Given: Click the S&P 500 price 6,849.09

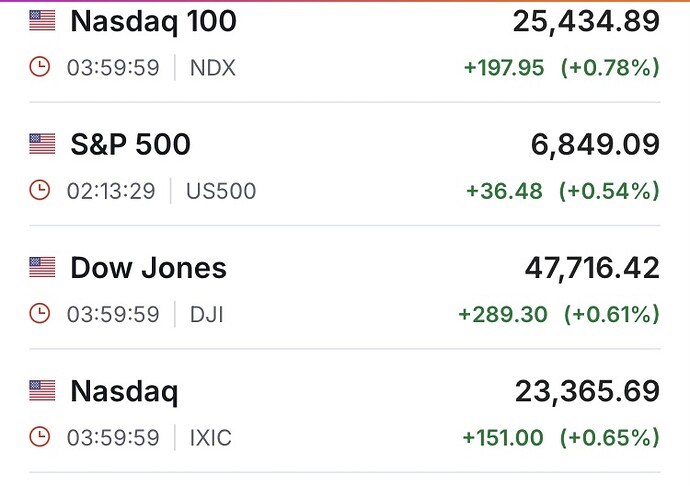Looking at the screenshot, I should [x=595, y=145].
